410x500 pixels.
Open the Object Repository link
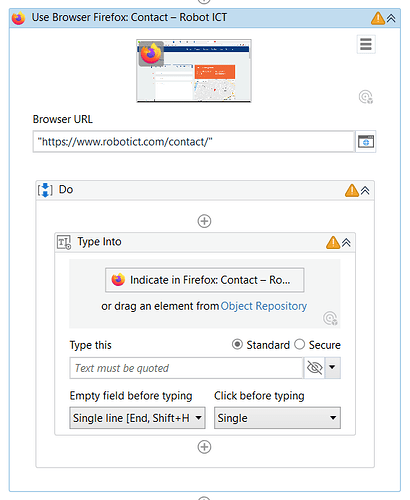coord(264,306)
